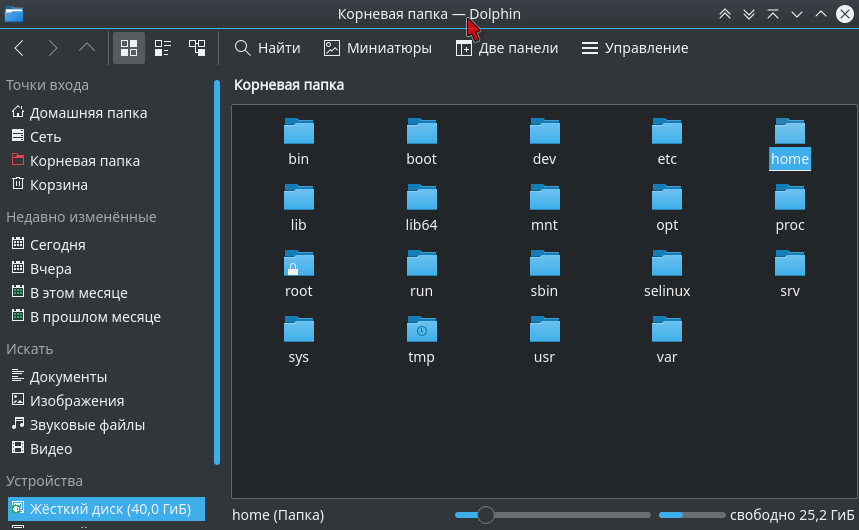This screenshot has height=530, width=859.
Task: Select the lib folder icon
Action: point(299,197)
